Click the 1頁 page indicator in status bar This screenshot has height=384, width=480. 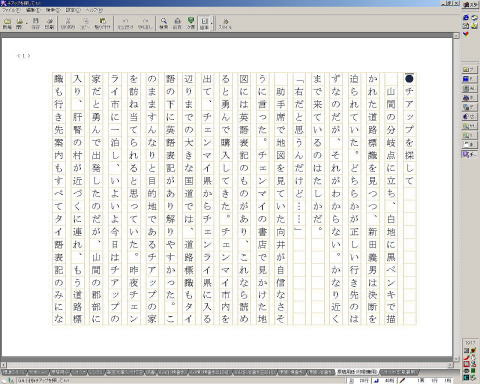pyautogui.click(x=421, y=380)
